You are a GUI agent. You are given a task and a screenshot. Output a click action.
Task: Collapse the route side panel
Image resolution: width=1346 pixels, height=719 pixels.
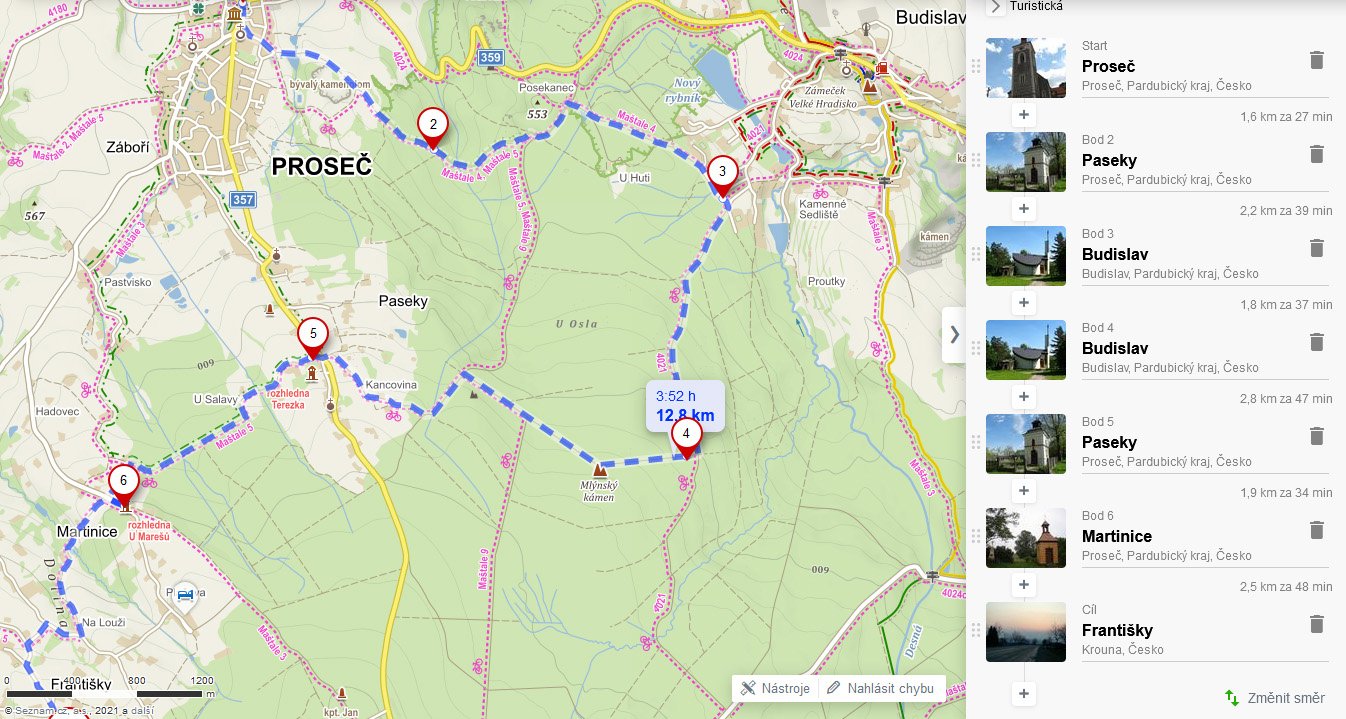(954, 334)
